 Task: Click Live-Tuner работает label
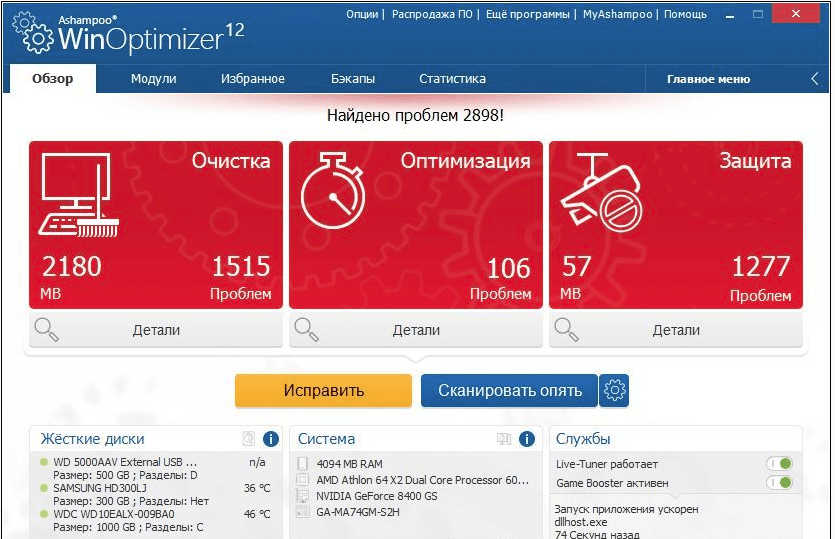(607, 464)
